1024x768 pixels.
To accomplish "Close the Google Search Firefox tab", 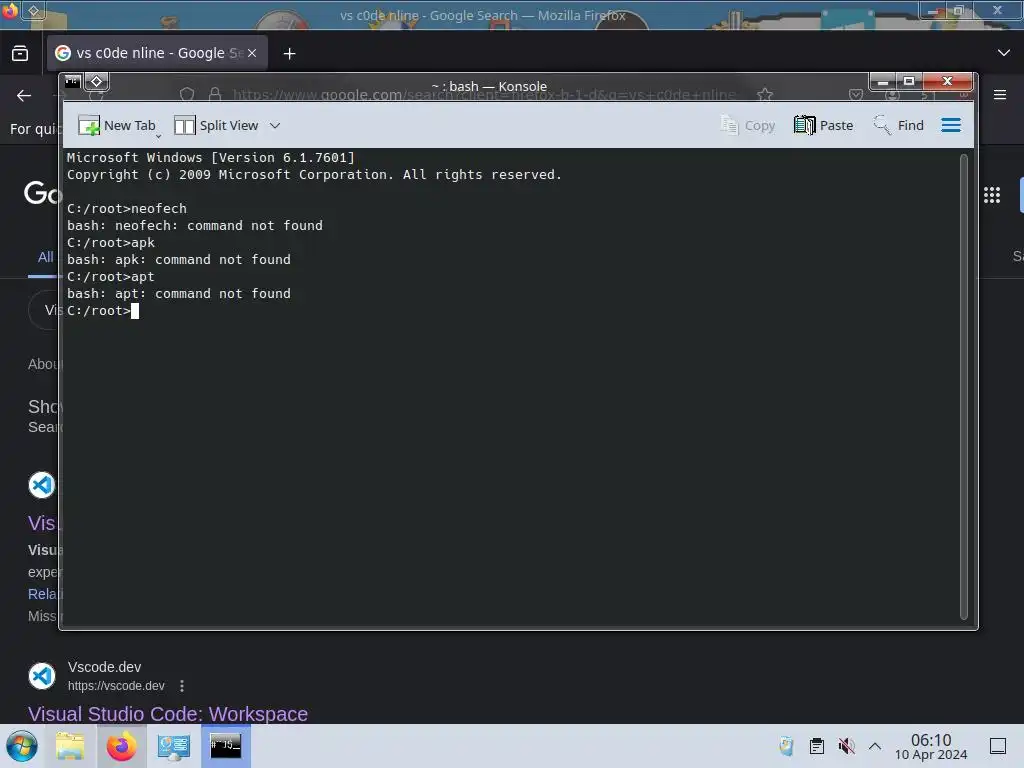I will tap(252, 54).
